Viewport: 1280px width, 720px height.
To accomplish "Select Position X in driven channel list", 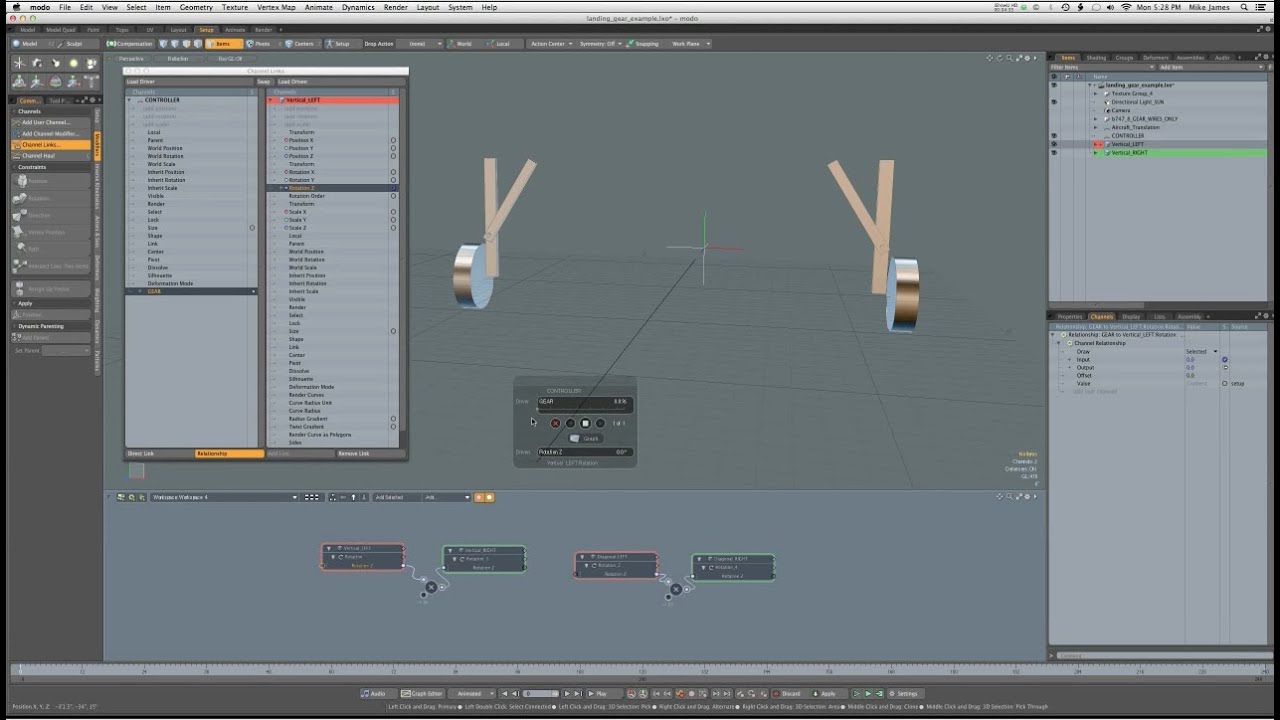I will click(330, 140).
